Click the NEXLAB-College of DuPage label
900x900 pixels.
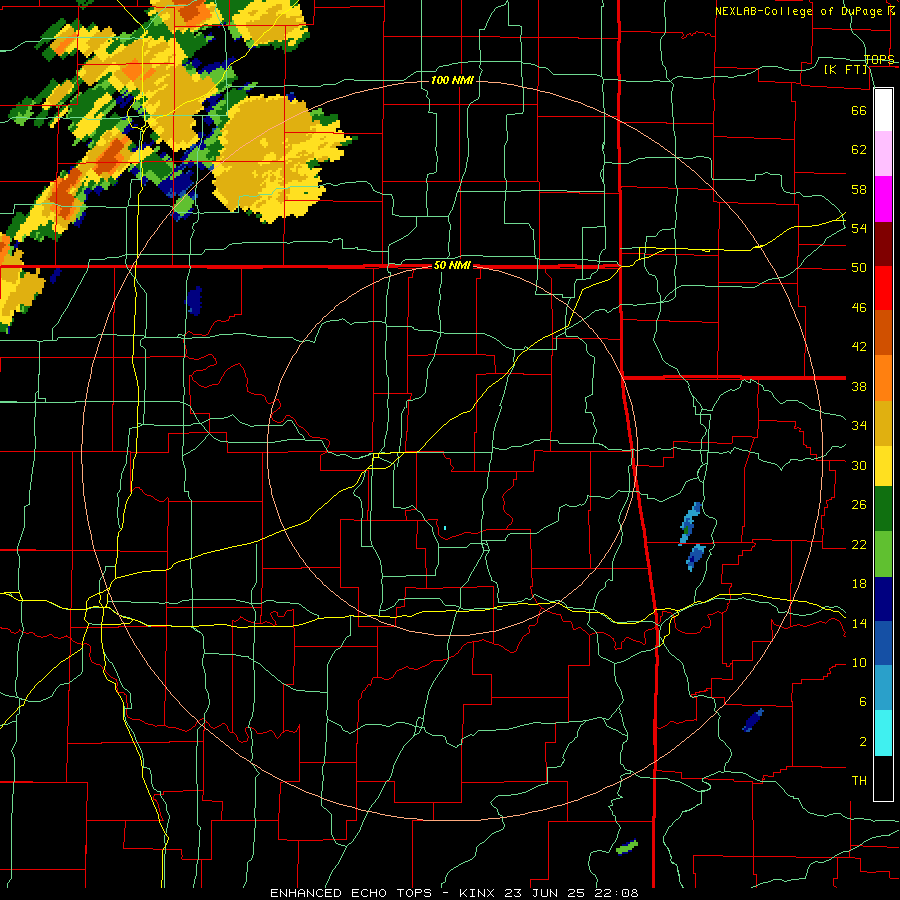(799, 11)
